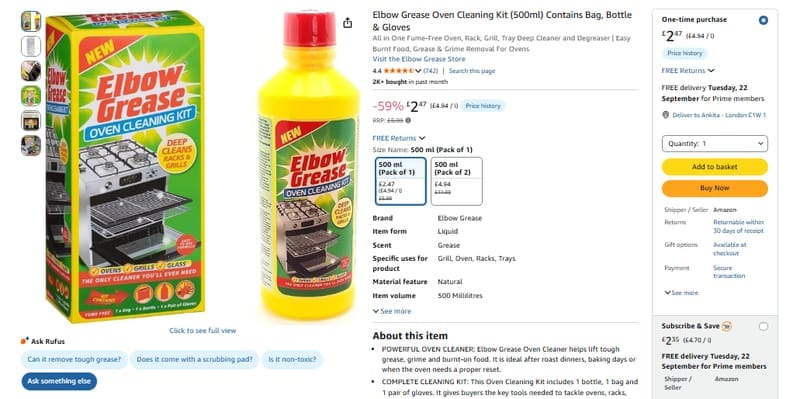
Task: Open Price history next to main price
Action: coord(483,106)
